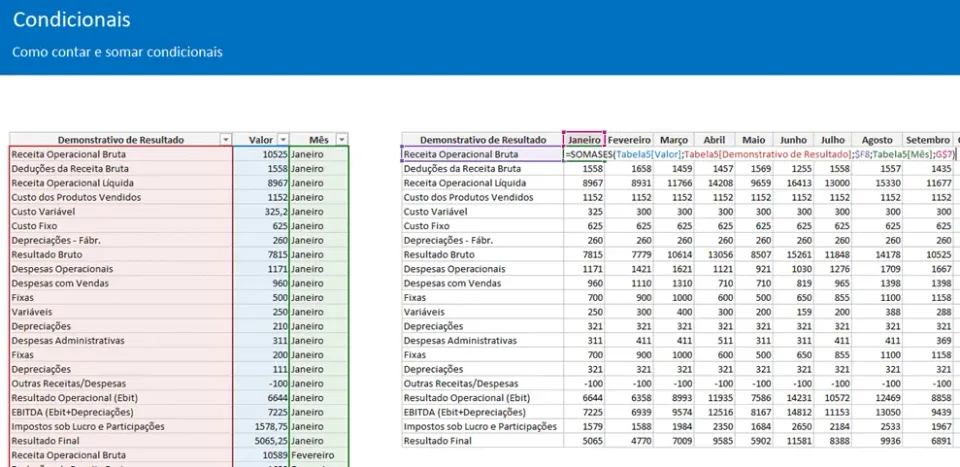Select the Abril column header
960x467 pixels.
pos(714,140)
